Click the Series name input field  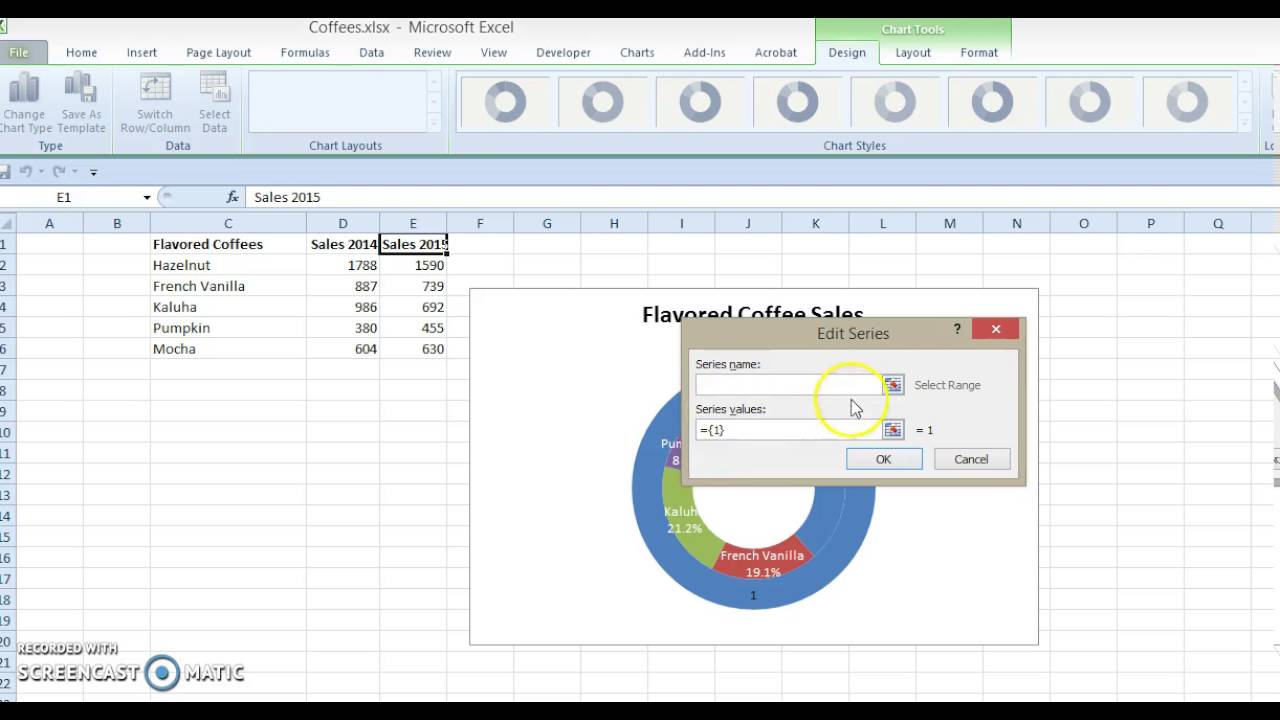tap(789, 385)
